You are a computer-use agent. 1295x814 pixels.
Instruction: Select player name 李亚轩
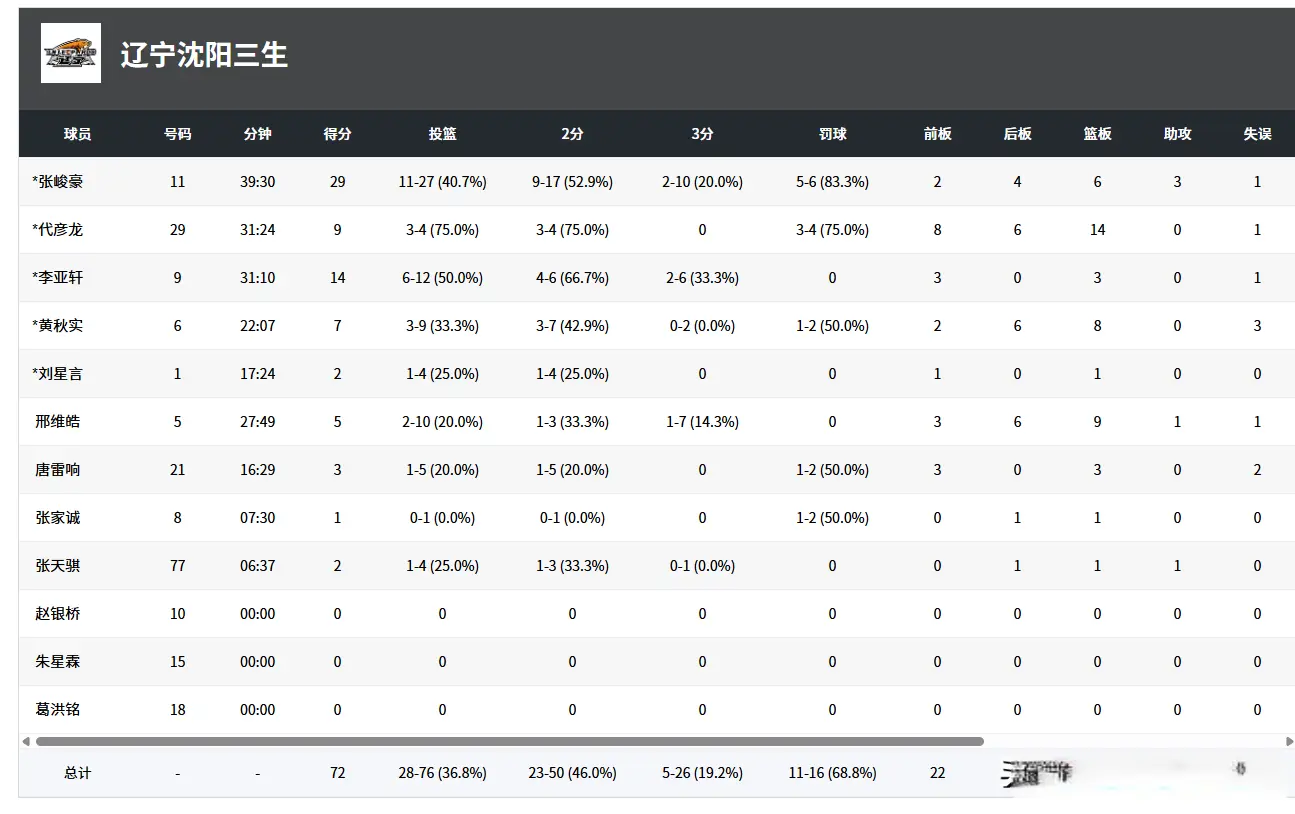click(x=60, y=278)
